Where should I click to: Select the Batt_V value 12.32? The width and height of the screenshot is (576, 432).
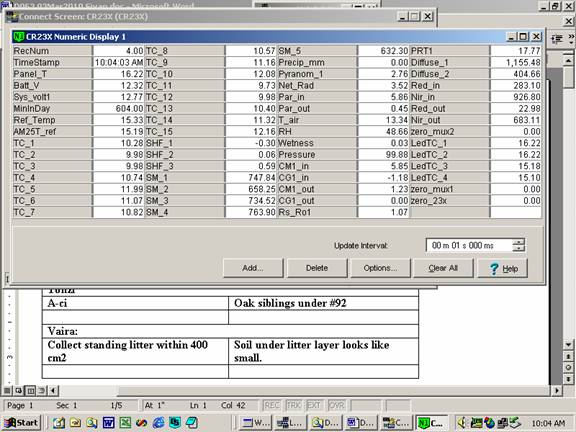click(x=118, y=85)
